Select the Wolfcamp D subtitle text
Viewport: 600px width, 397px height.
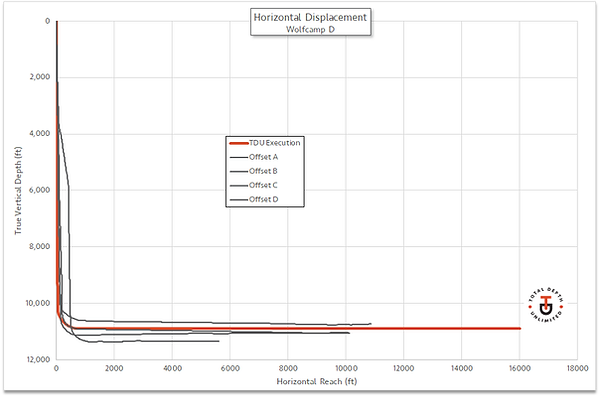pyautogui.click(x=310, y=29)
